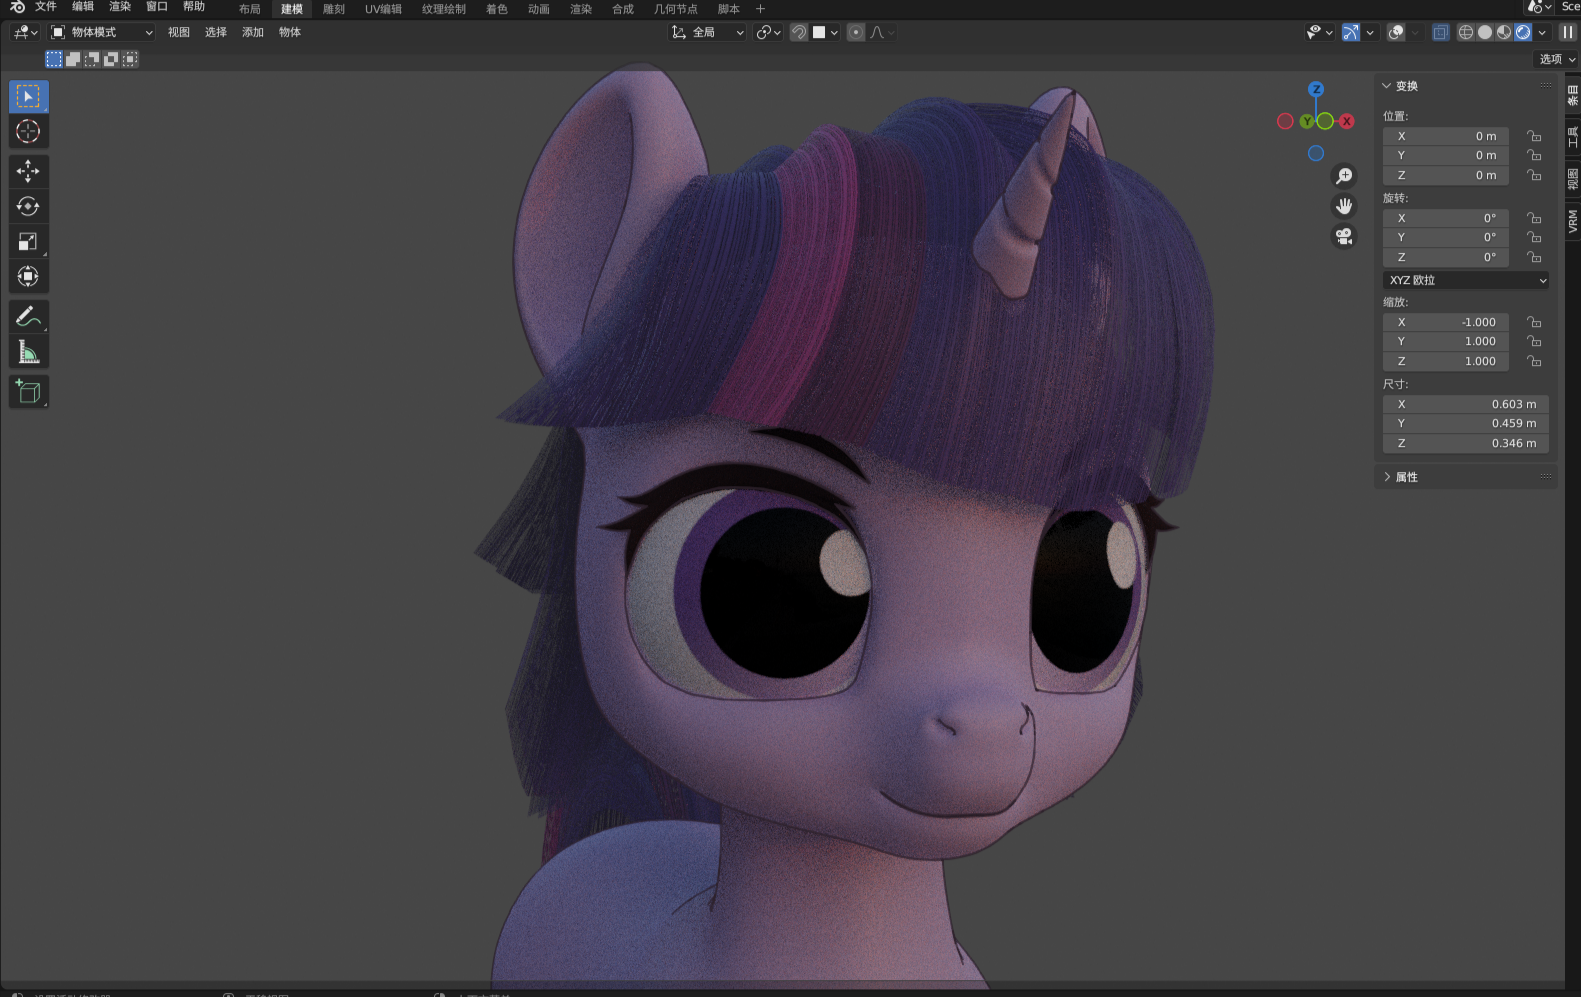This screenshot has width=1581, height=997.
Task: Click the rotation Z value slider
Action: coord(1446,257)
